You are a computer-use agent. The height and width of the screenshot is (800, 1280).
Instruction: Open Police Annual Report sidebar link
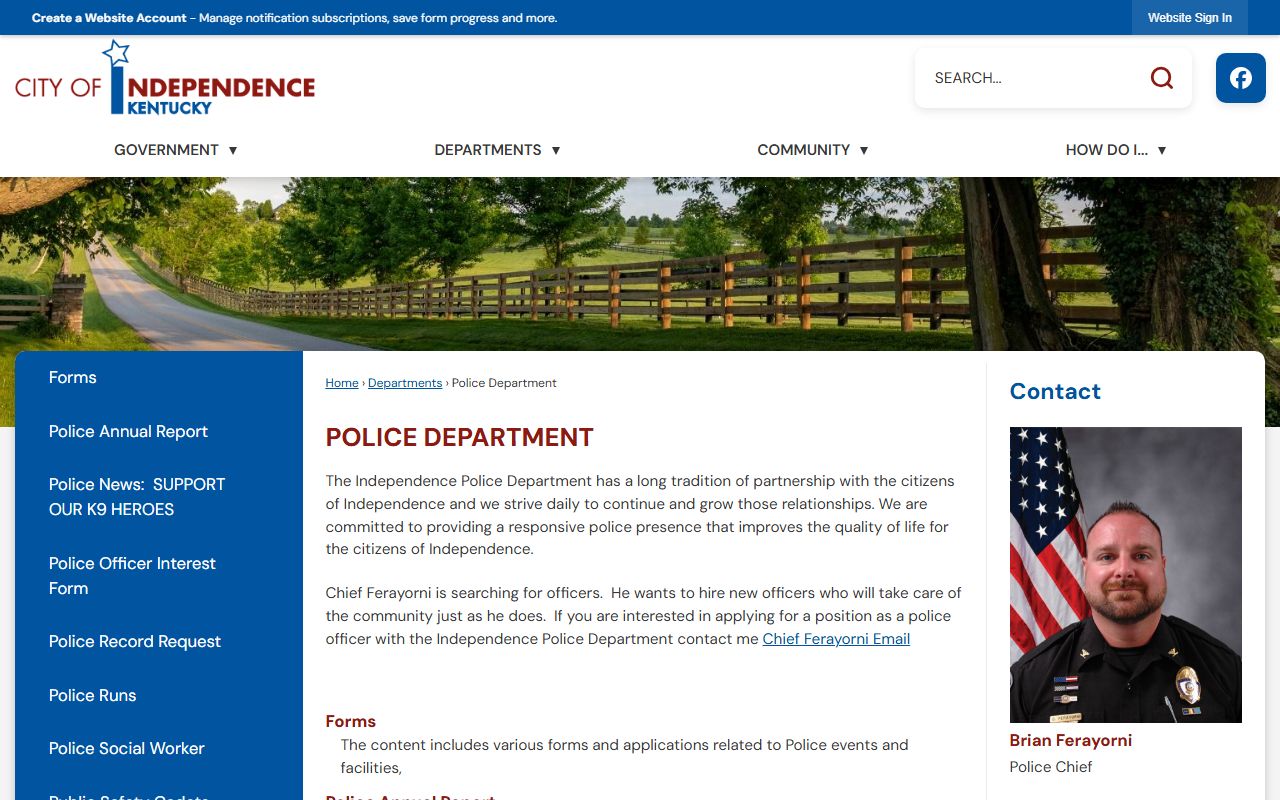[x=128, y=432]
